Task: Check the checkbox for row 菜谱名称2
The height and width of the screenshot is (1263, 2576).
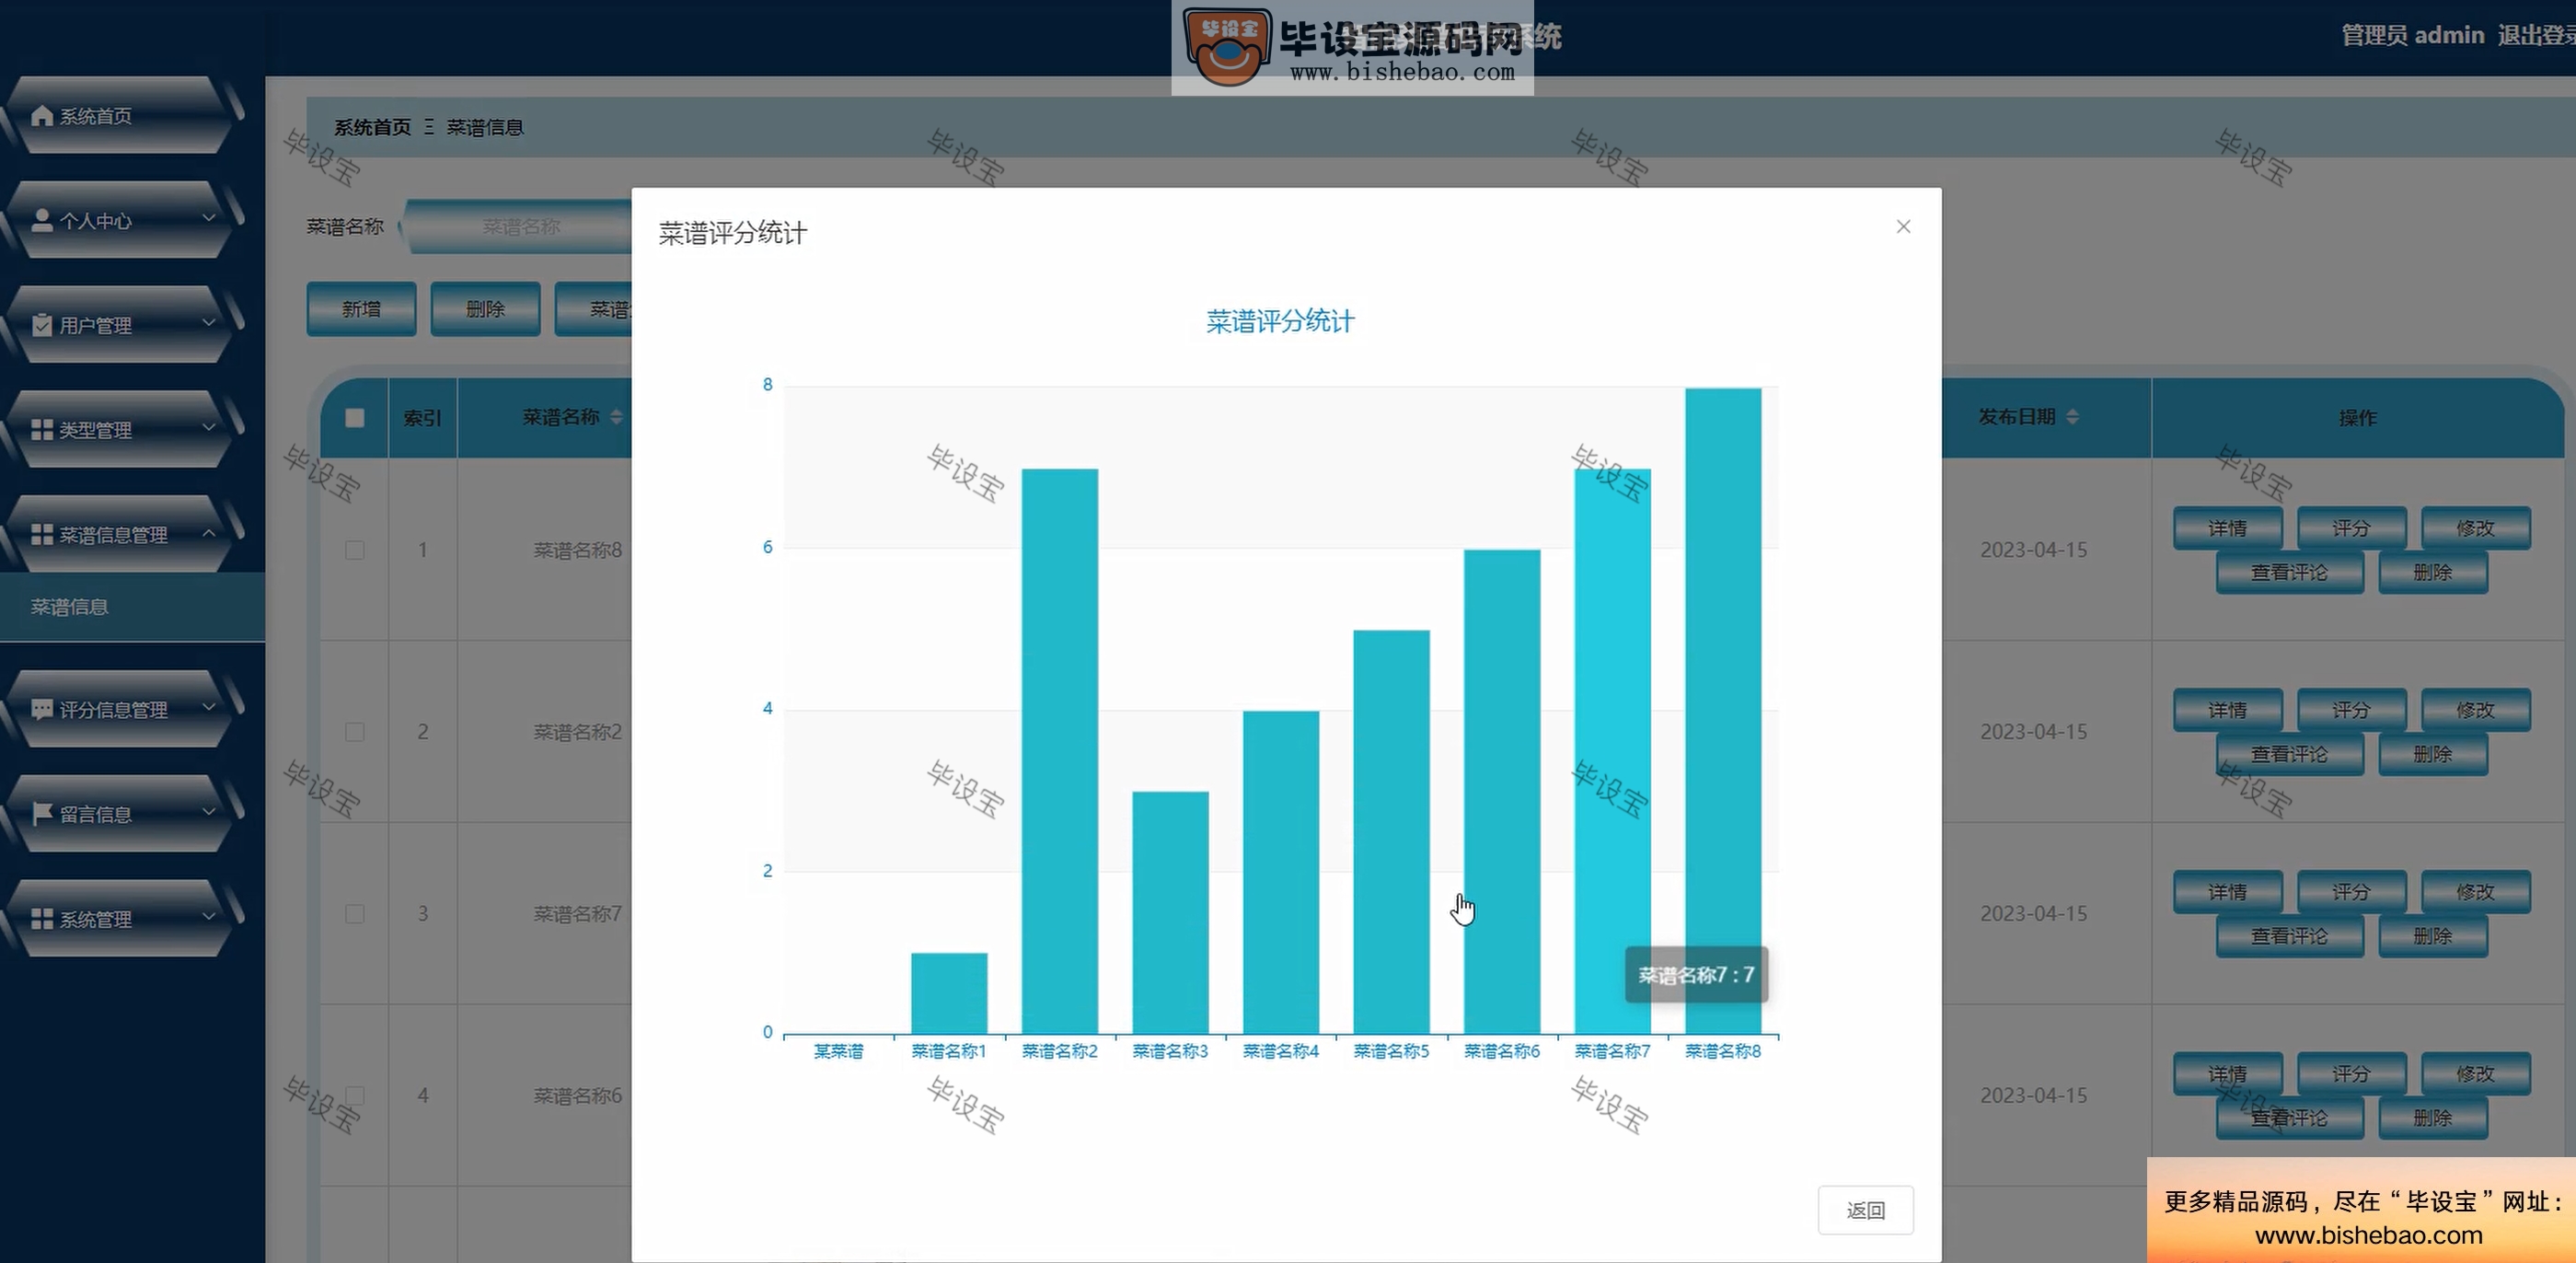Action: (x=355, y=732)
